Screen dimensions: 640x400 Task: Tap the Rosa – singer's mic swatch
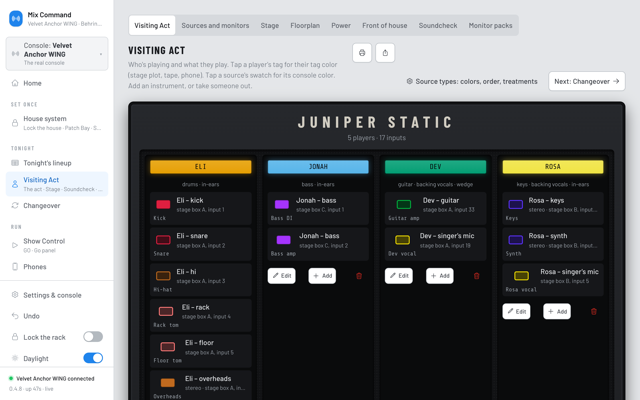(x=521, y=276)
